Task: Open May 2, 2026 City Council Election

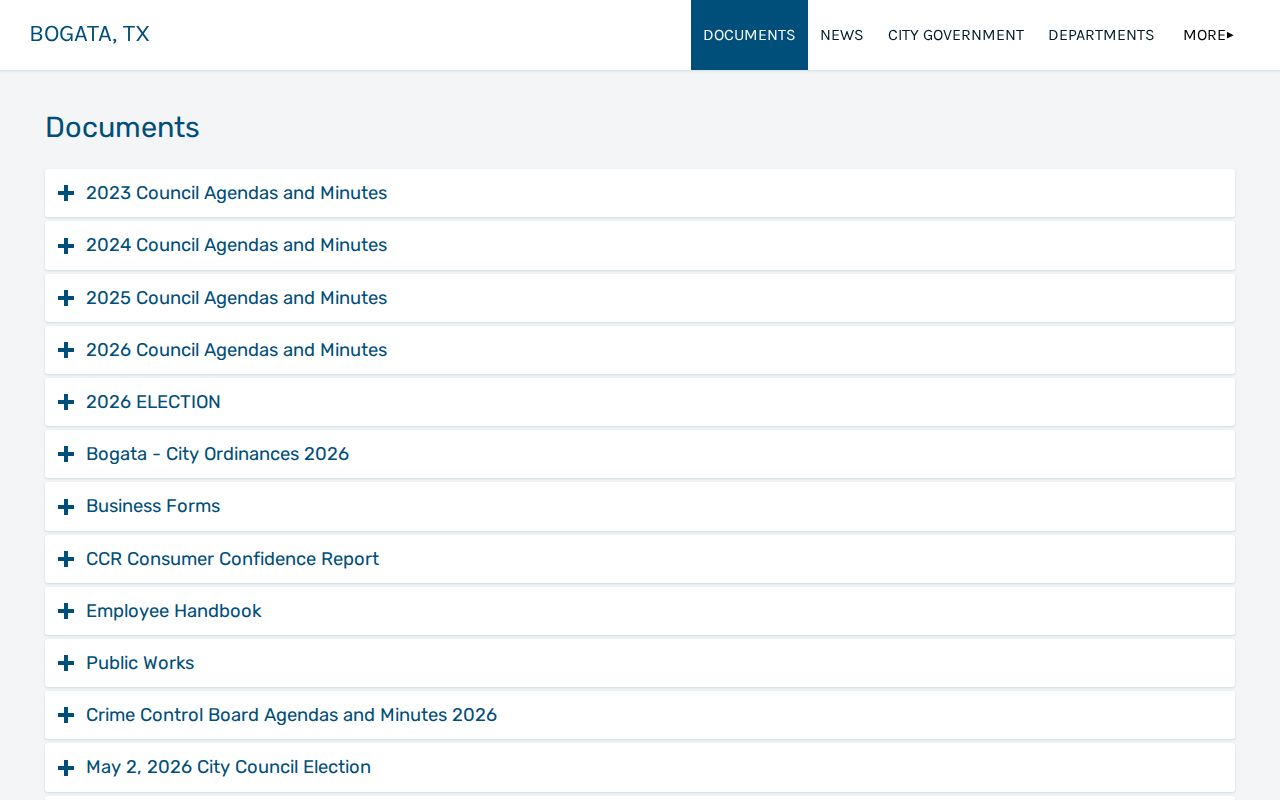Action: point(640,768)
